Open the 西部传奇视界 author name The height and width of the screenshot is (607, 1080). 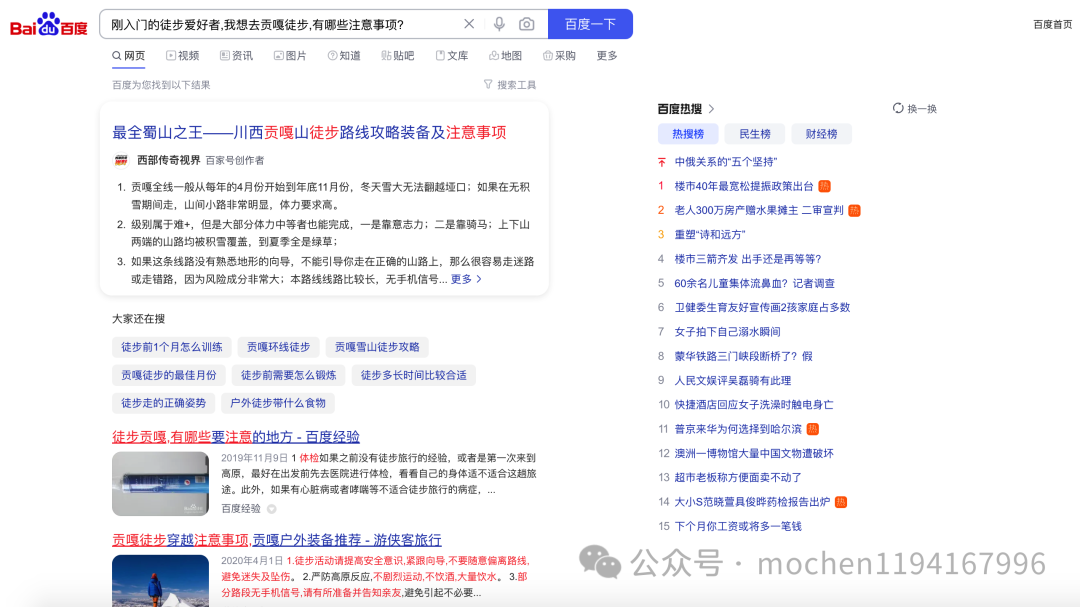[169, 160]
